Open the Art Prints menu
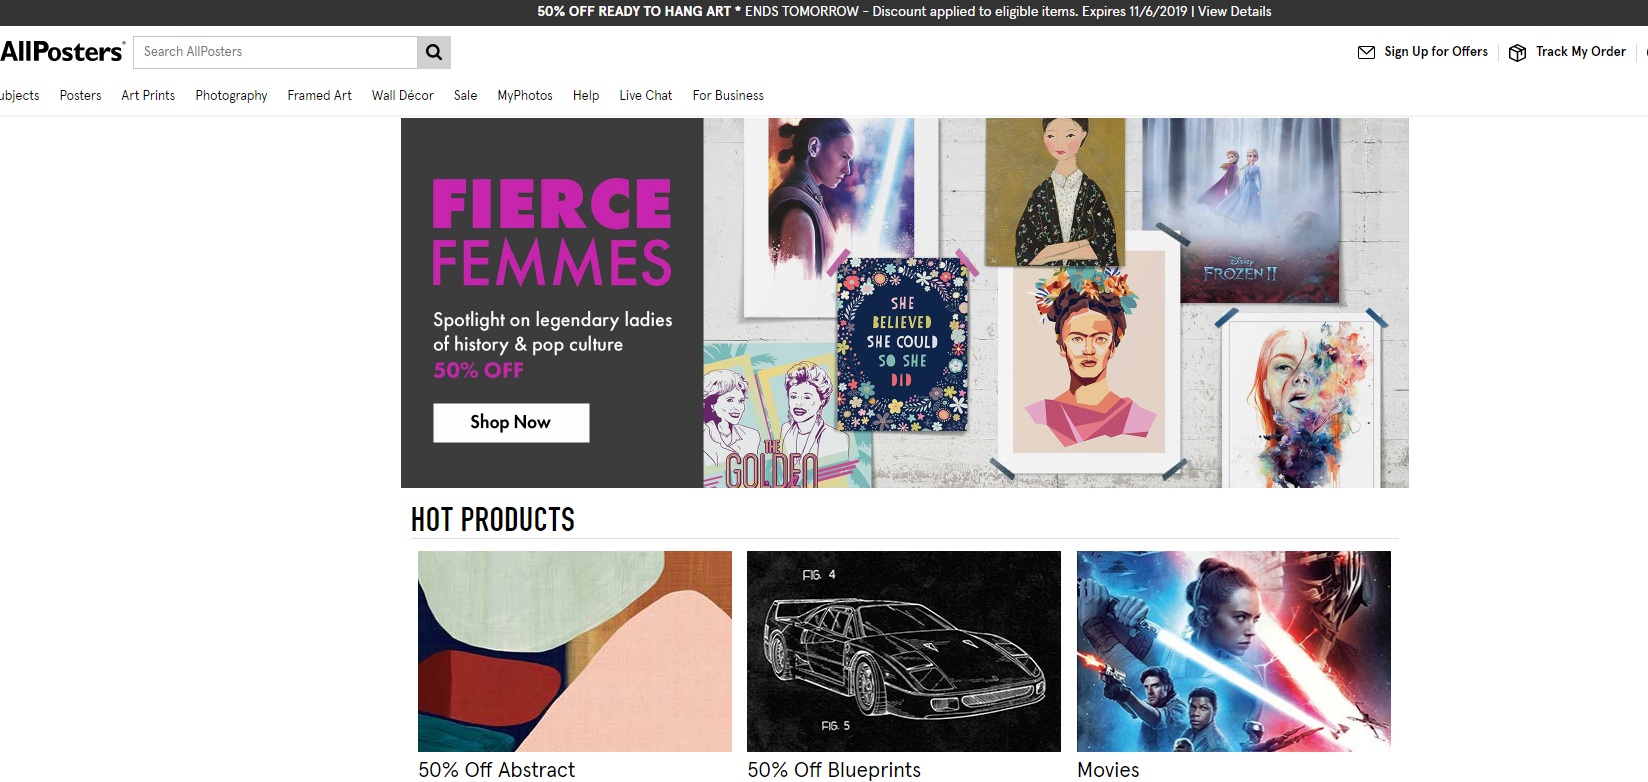Screen dimensions: 1648x782 [x=148, y=96]
